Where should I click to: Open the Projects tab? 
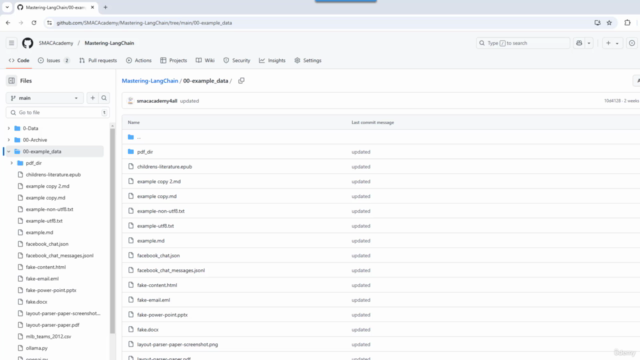173,60
